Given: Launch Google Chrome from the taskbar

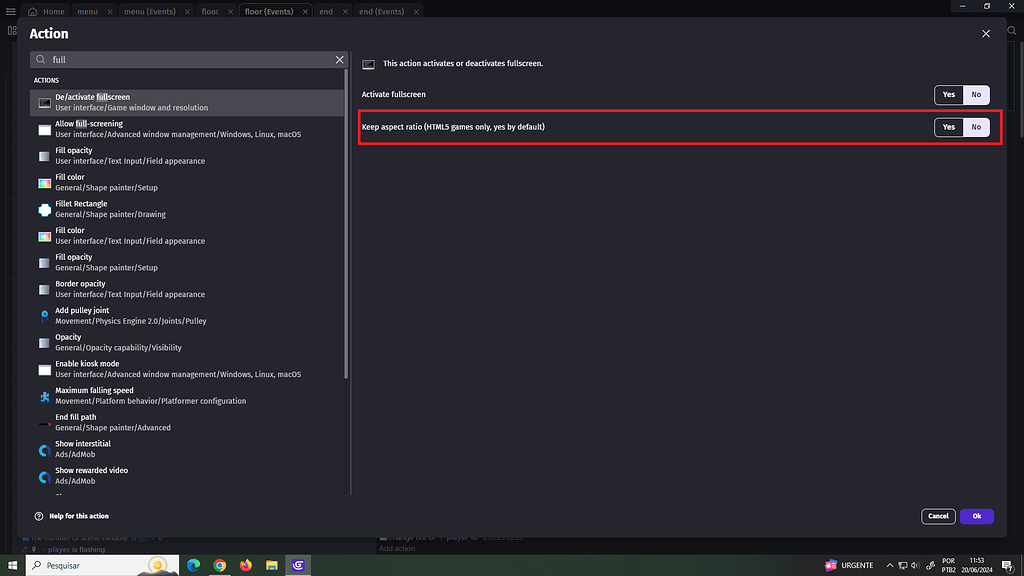Looking at the screenshot, I should [x=219, y=565].
